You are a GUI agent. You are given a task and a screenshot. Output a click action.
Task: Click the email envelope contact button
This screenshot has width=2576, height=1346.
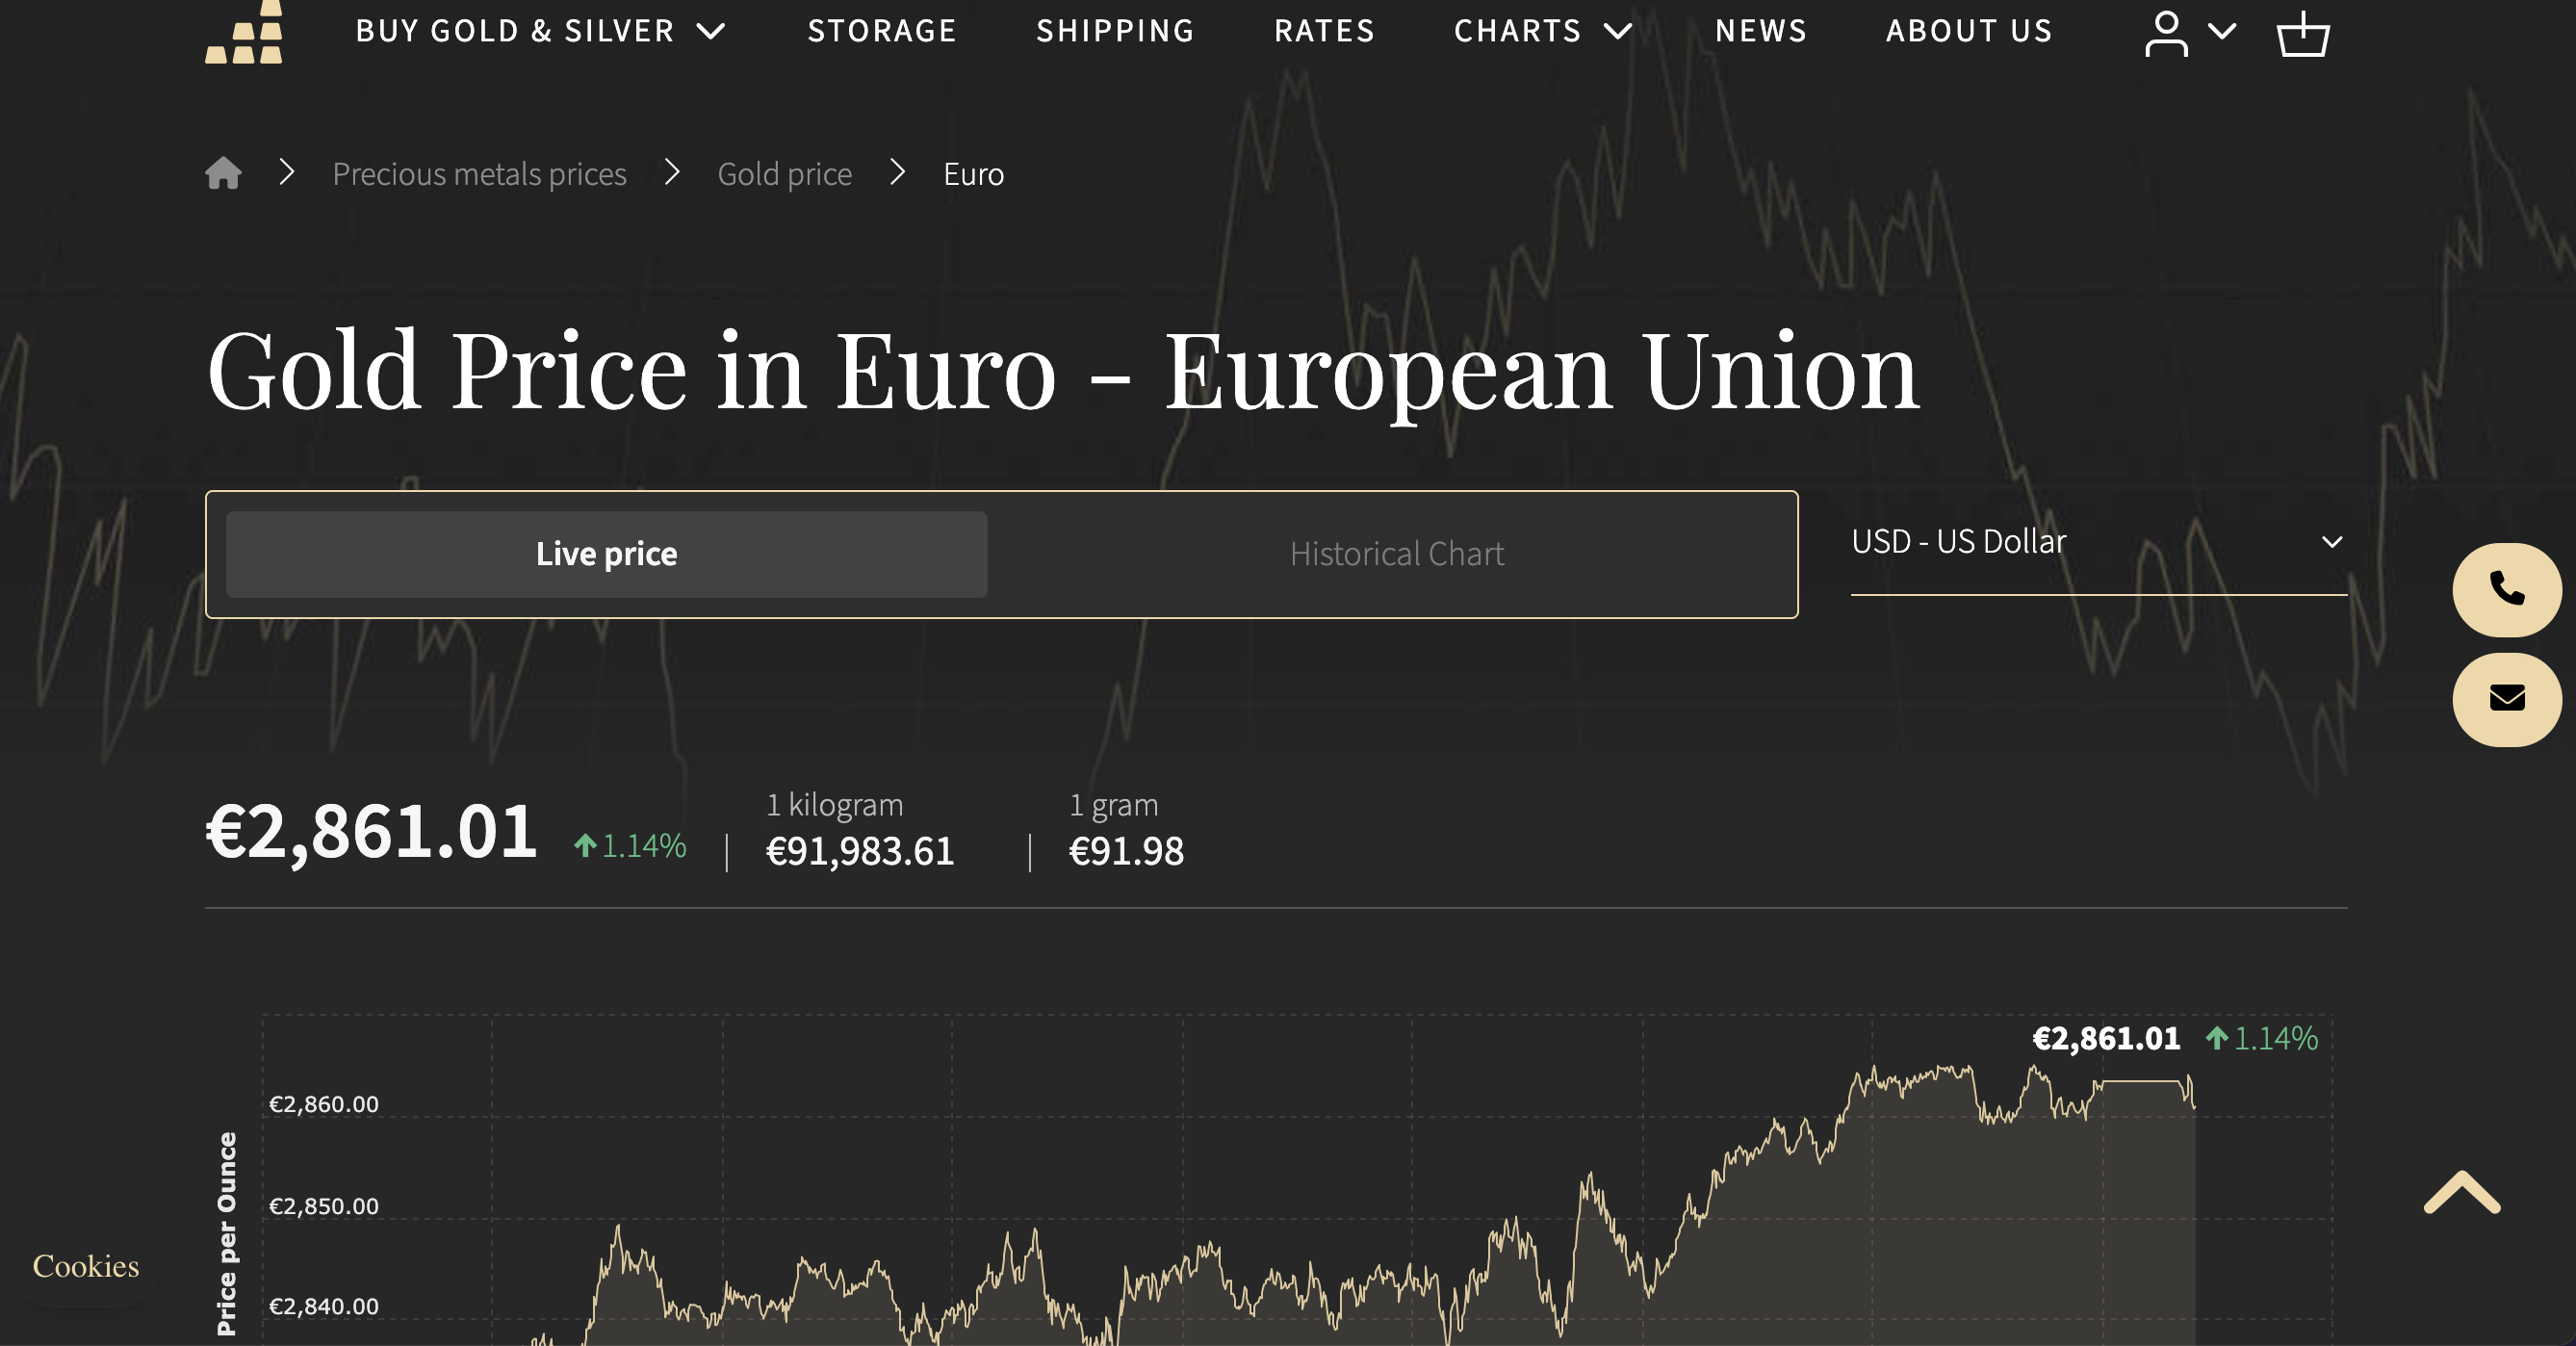point(2507,699)
